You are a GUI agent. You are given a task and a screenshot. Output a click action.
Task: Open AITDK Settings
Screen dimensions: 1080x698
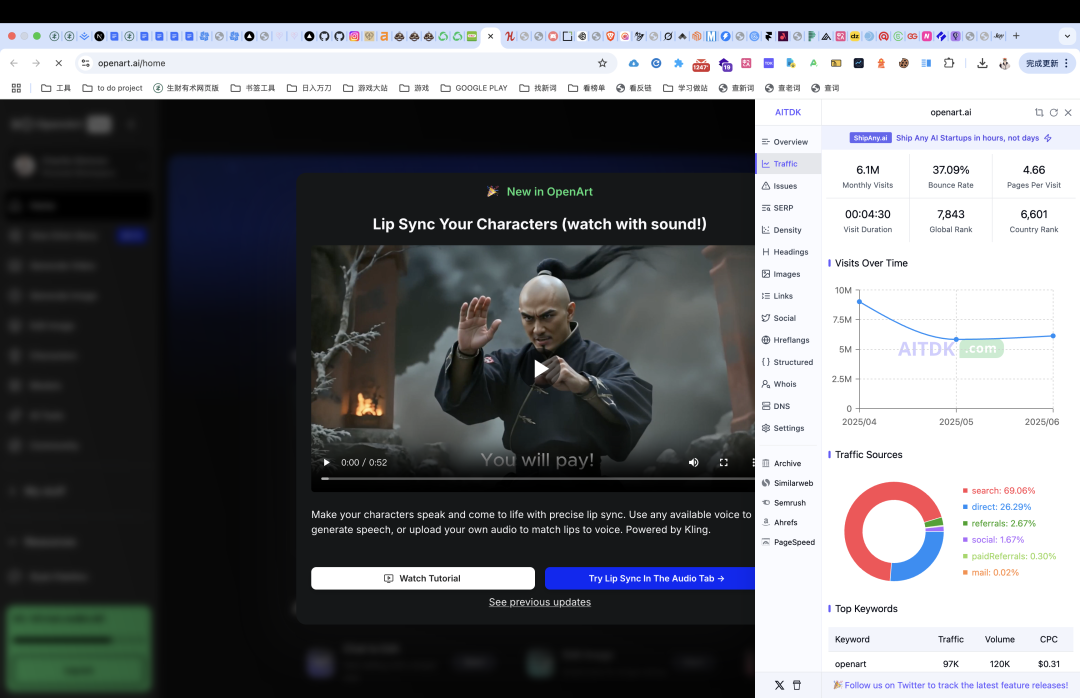782,429
